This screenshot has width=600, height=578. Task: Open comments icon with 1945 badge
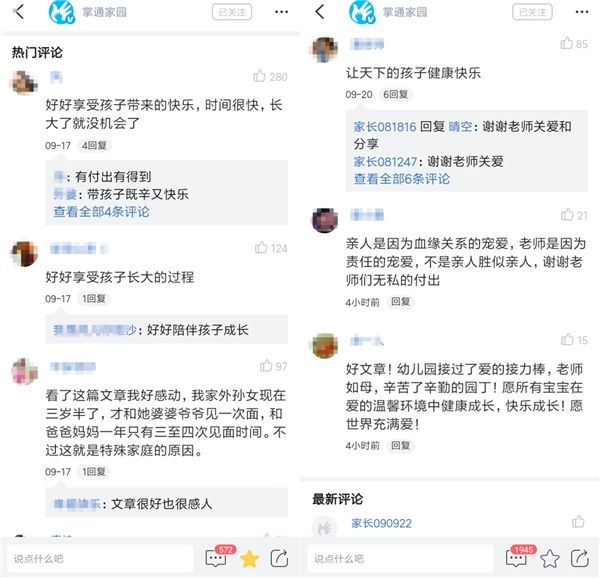518,557
